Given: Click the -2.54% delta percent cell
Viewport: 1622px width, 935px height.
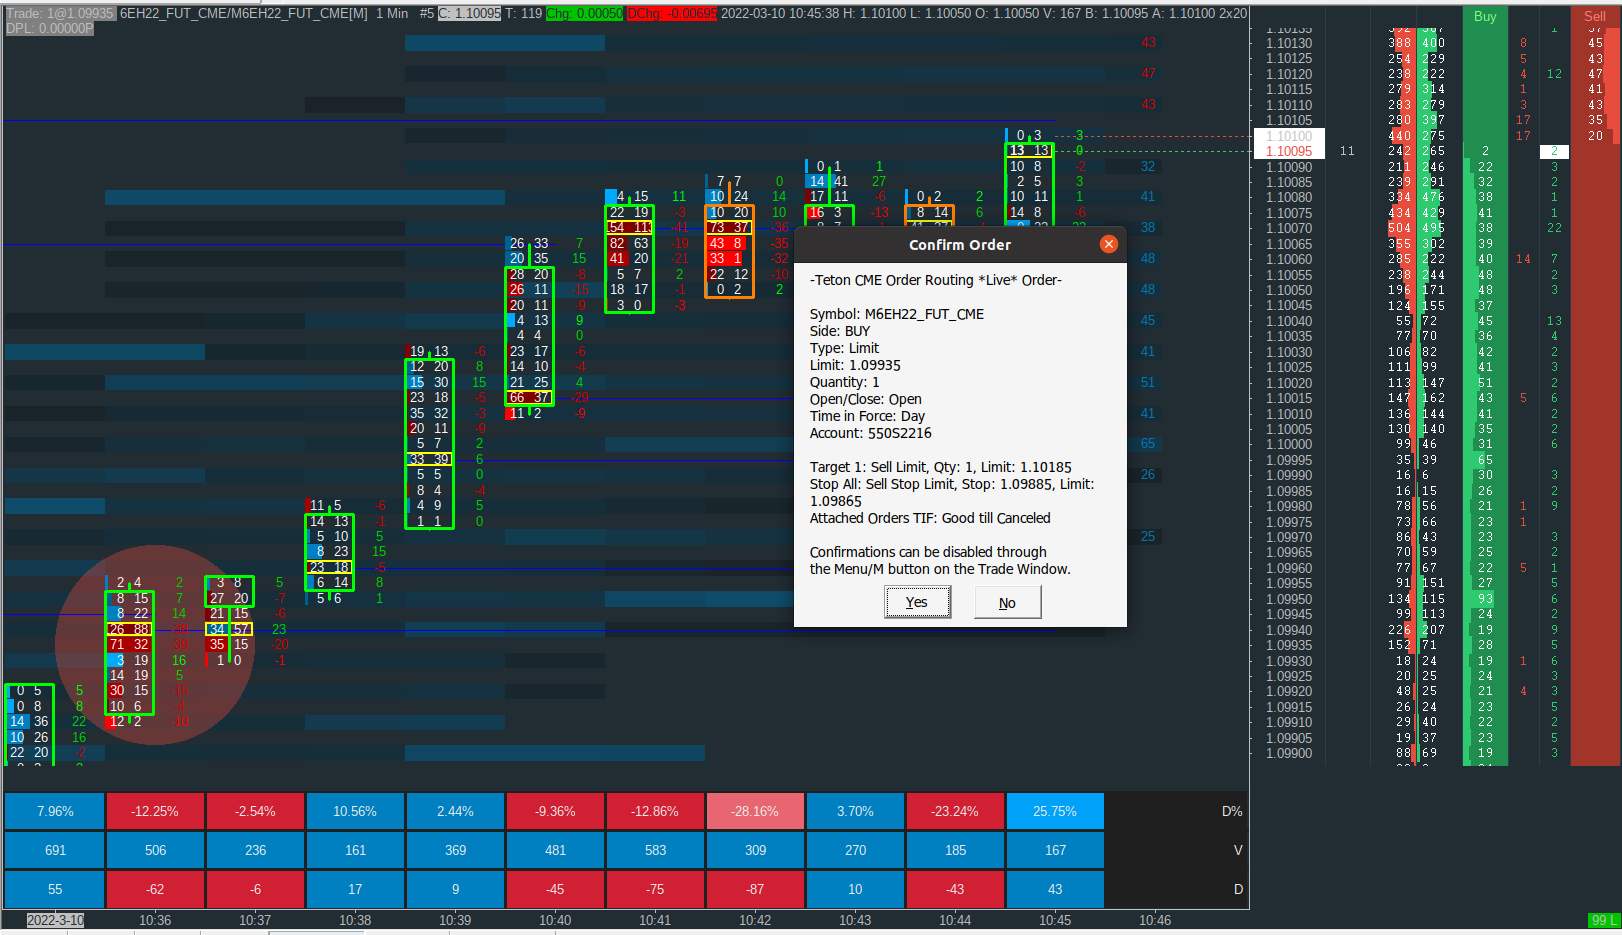Looking at the screenshot, I should (255, 811).
